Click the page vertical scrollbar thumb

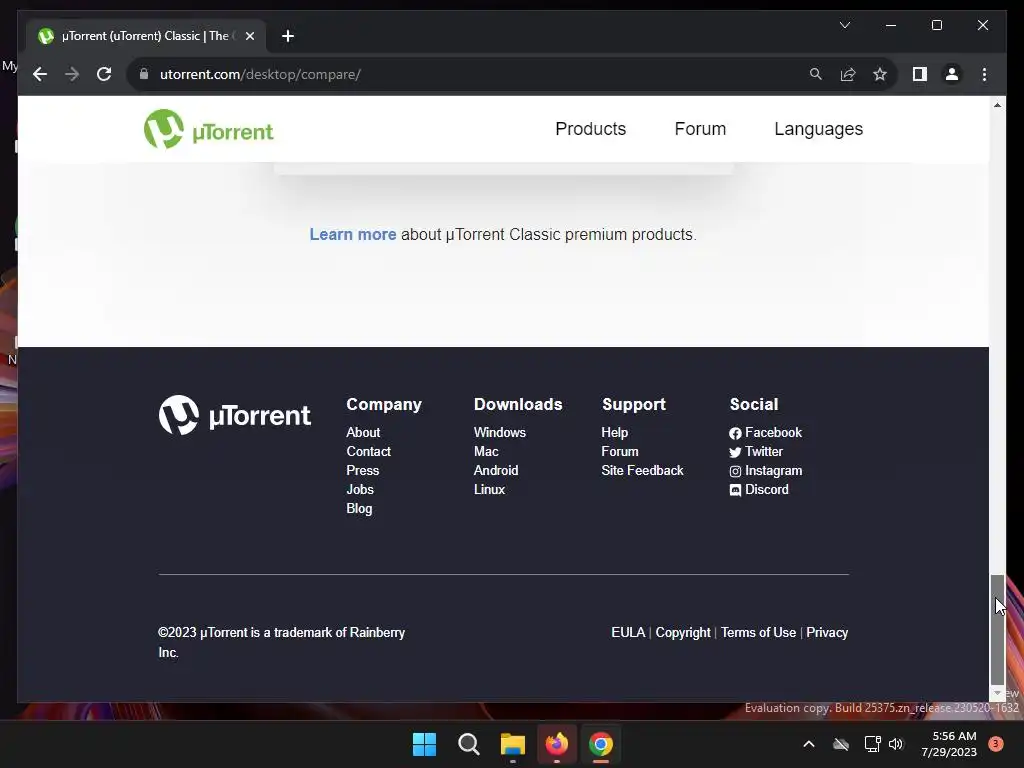(x=997, y=628)
